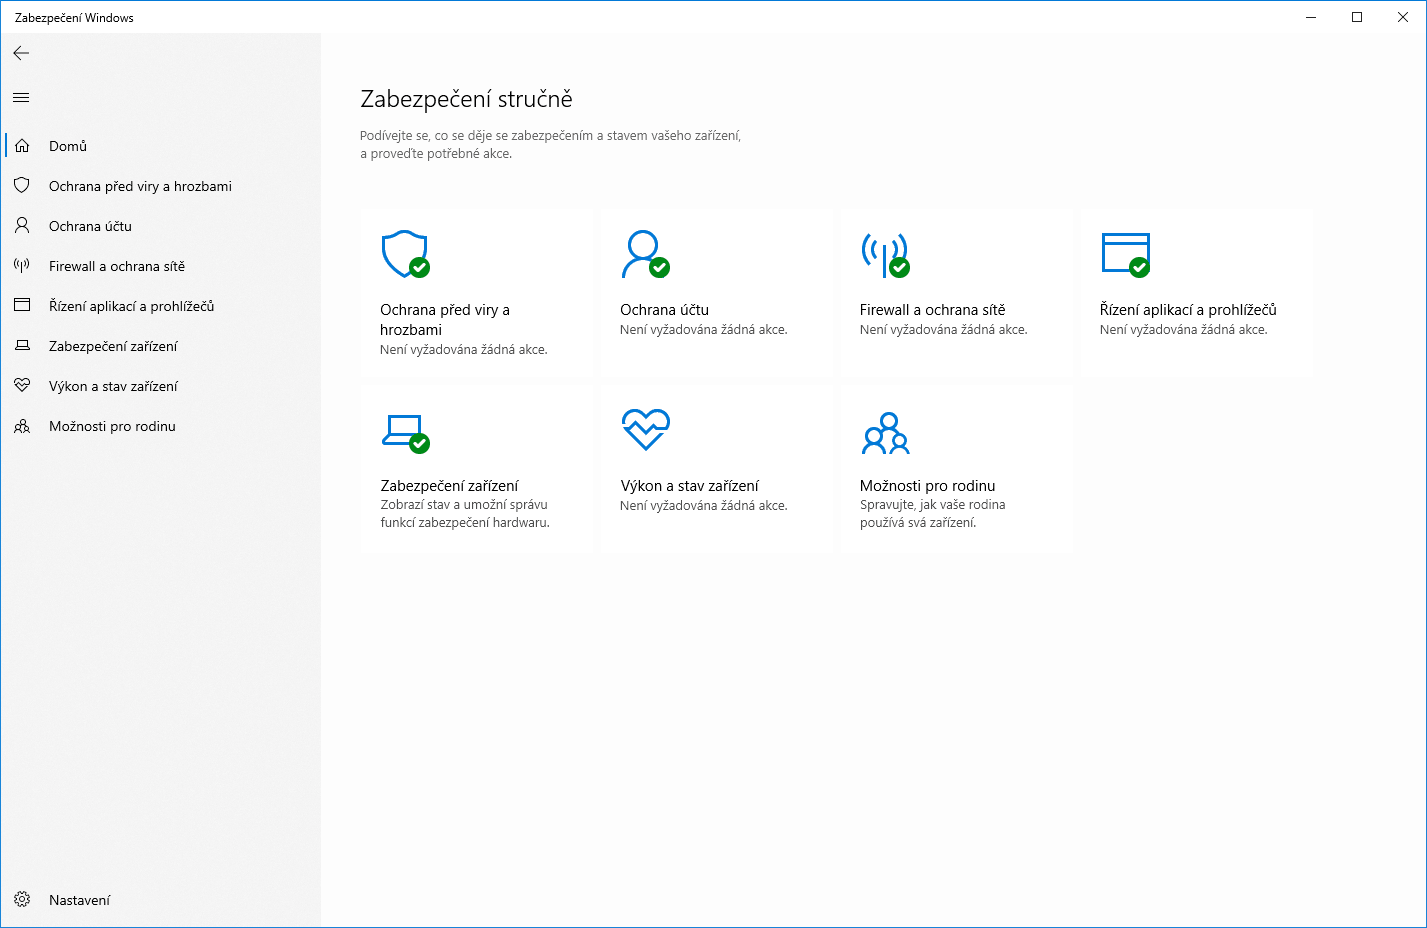Click the large family icon on Možnosti pro rodinu tile
Viewport: 1427px width, 928px height.
tap(886, 433)
